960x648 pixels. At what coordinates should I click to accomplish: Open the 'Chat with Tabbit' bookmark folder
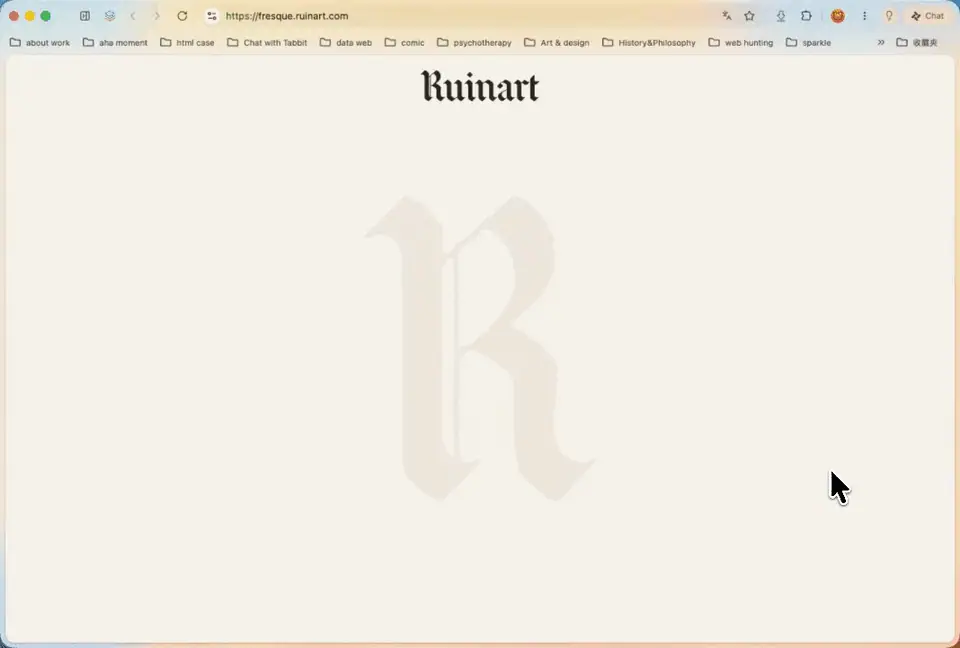pos(267,42)
